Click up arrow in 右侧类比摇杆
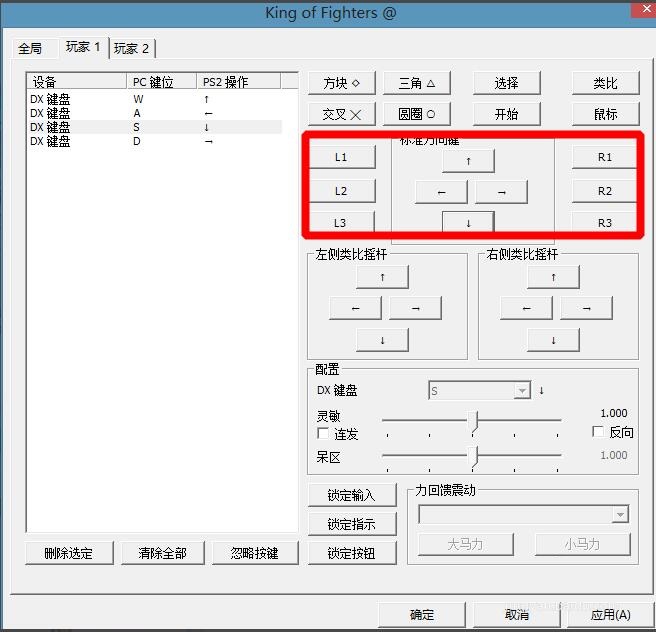This screenshot has height=632, width=656. click(x=554, y=277)
